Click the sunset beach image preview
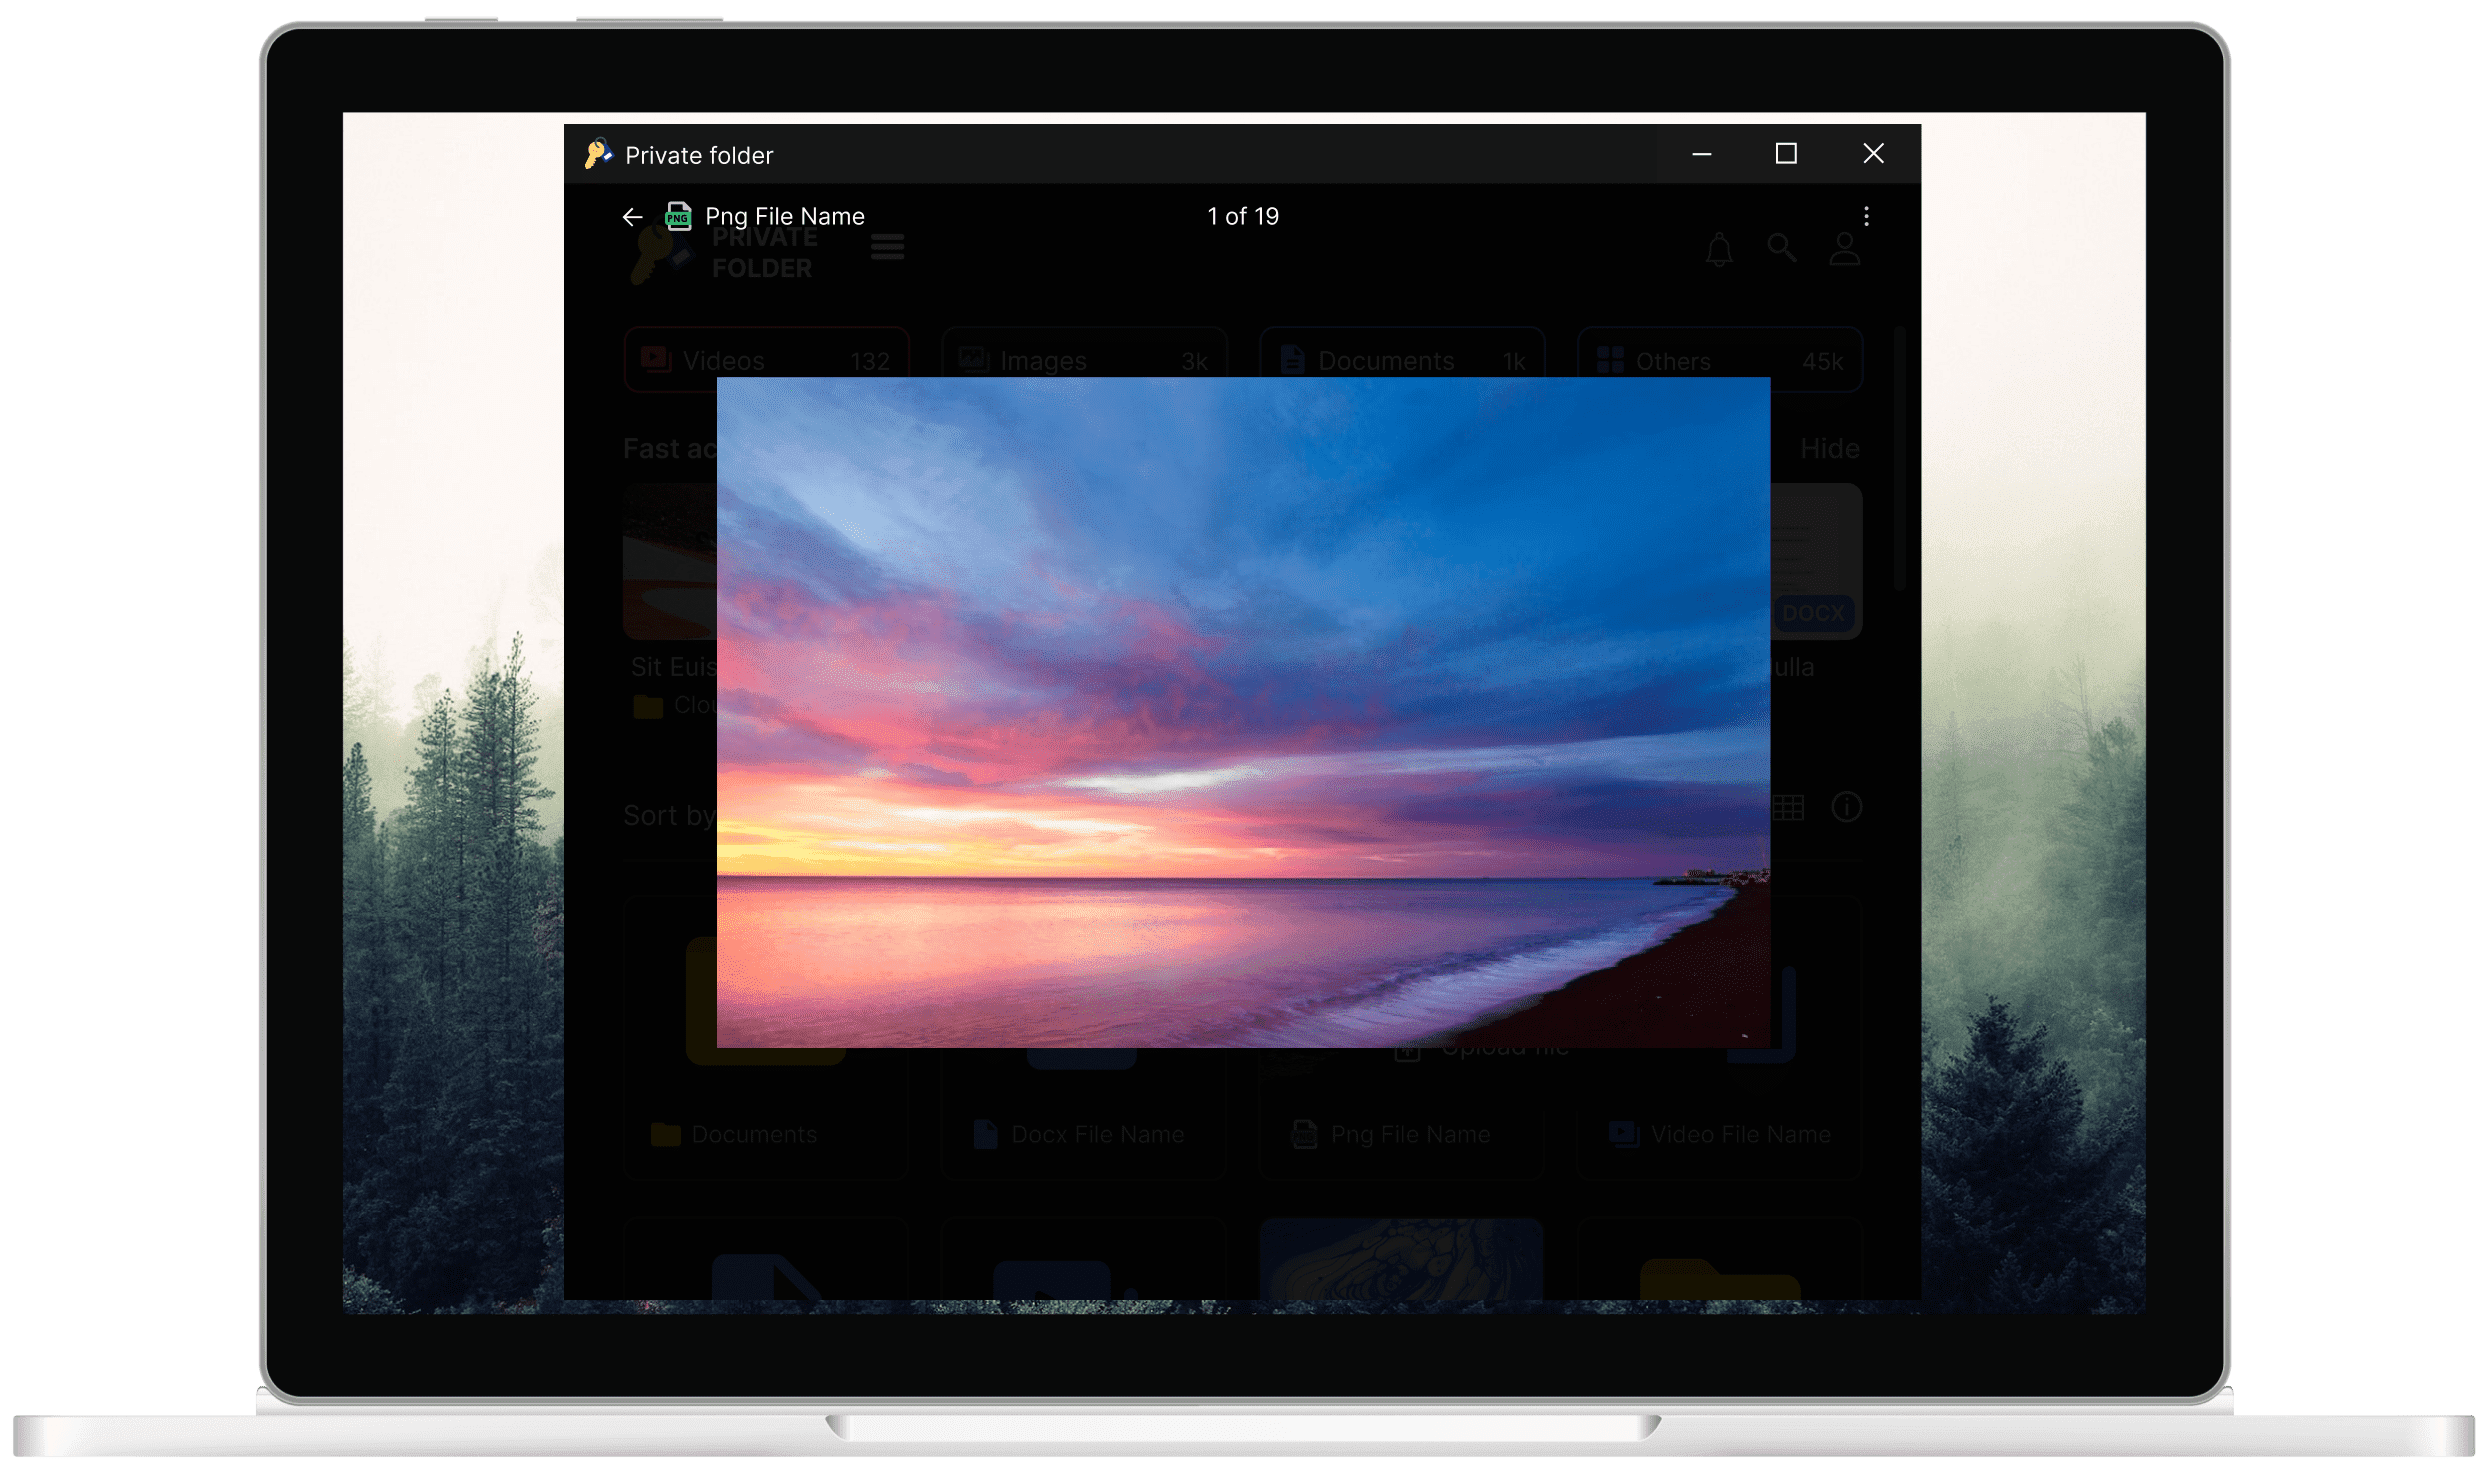This screenshot has width=2486, height=1476. 1243,712
